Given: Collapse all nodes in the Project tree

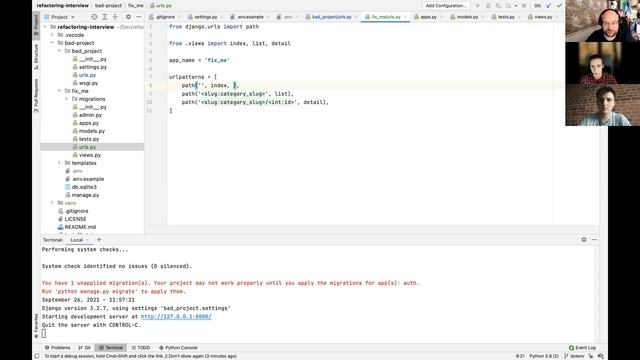Looking at the screenshot, I should coord(115,17).
